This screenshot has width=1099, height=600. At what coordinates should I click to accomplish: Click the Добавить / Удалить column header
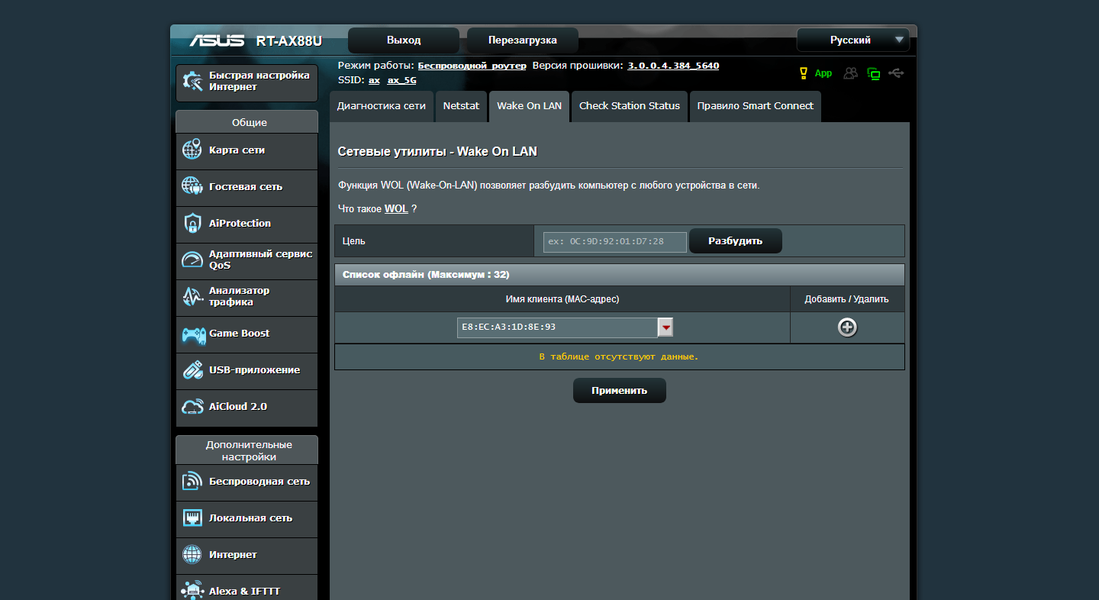point(847,299)
